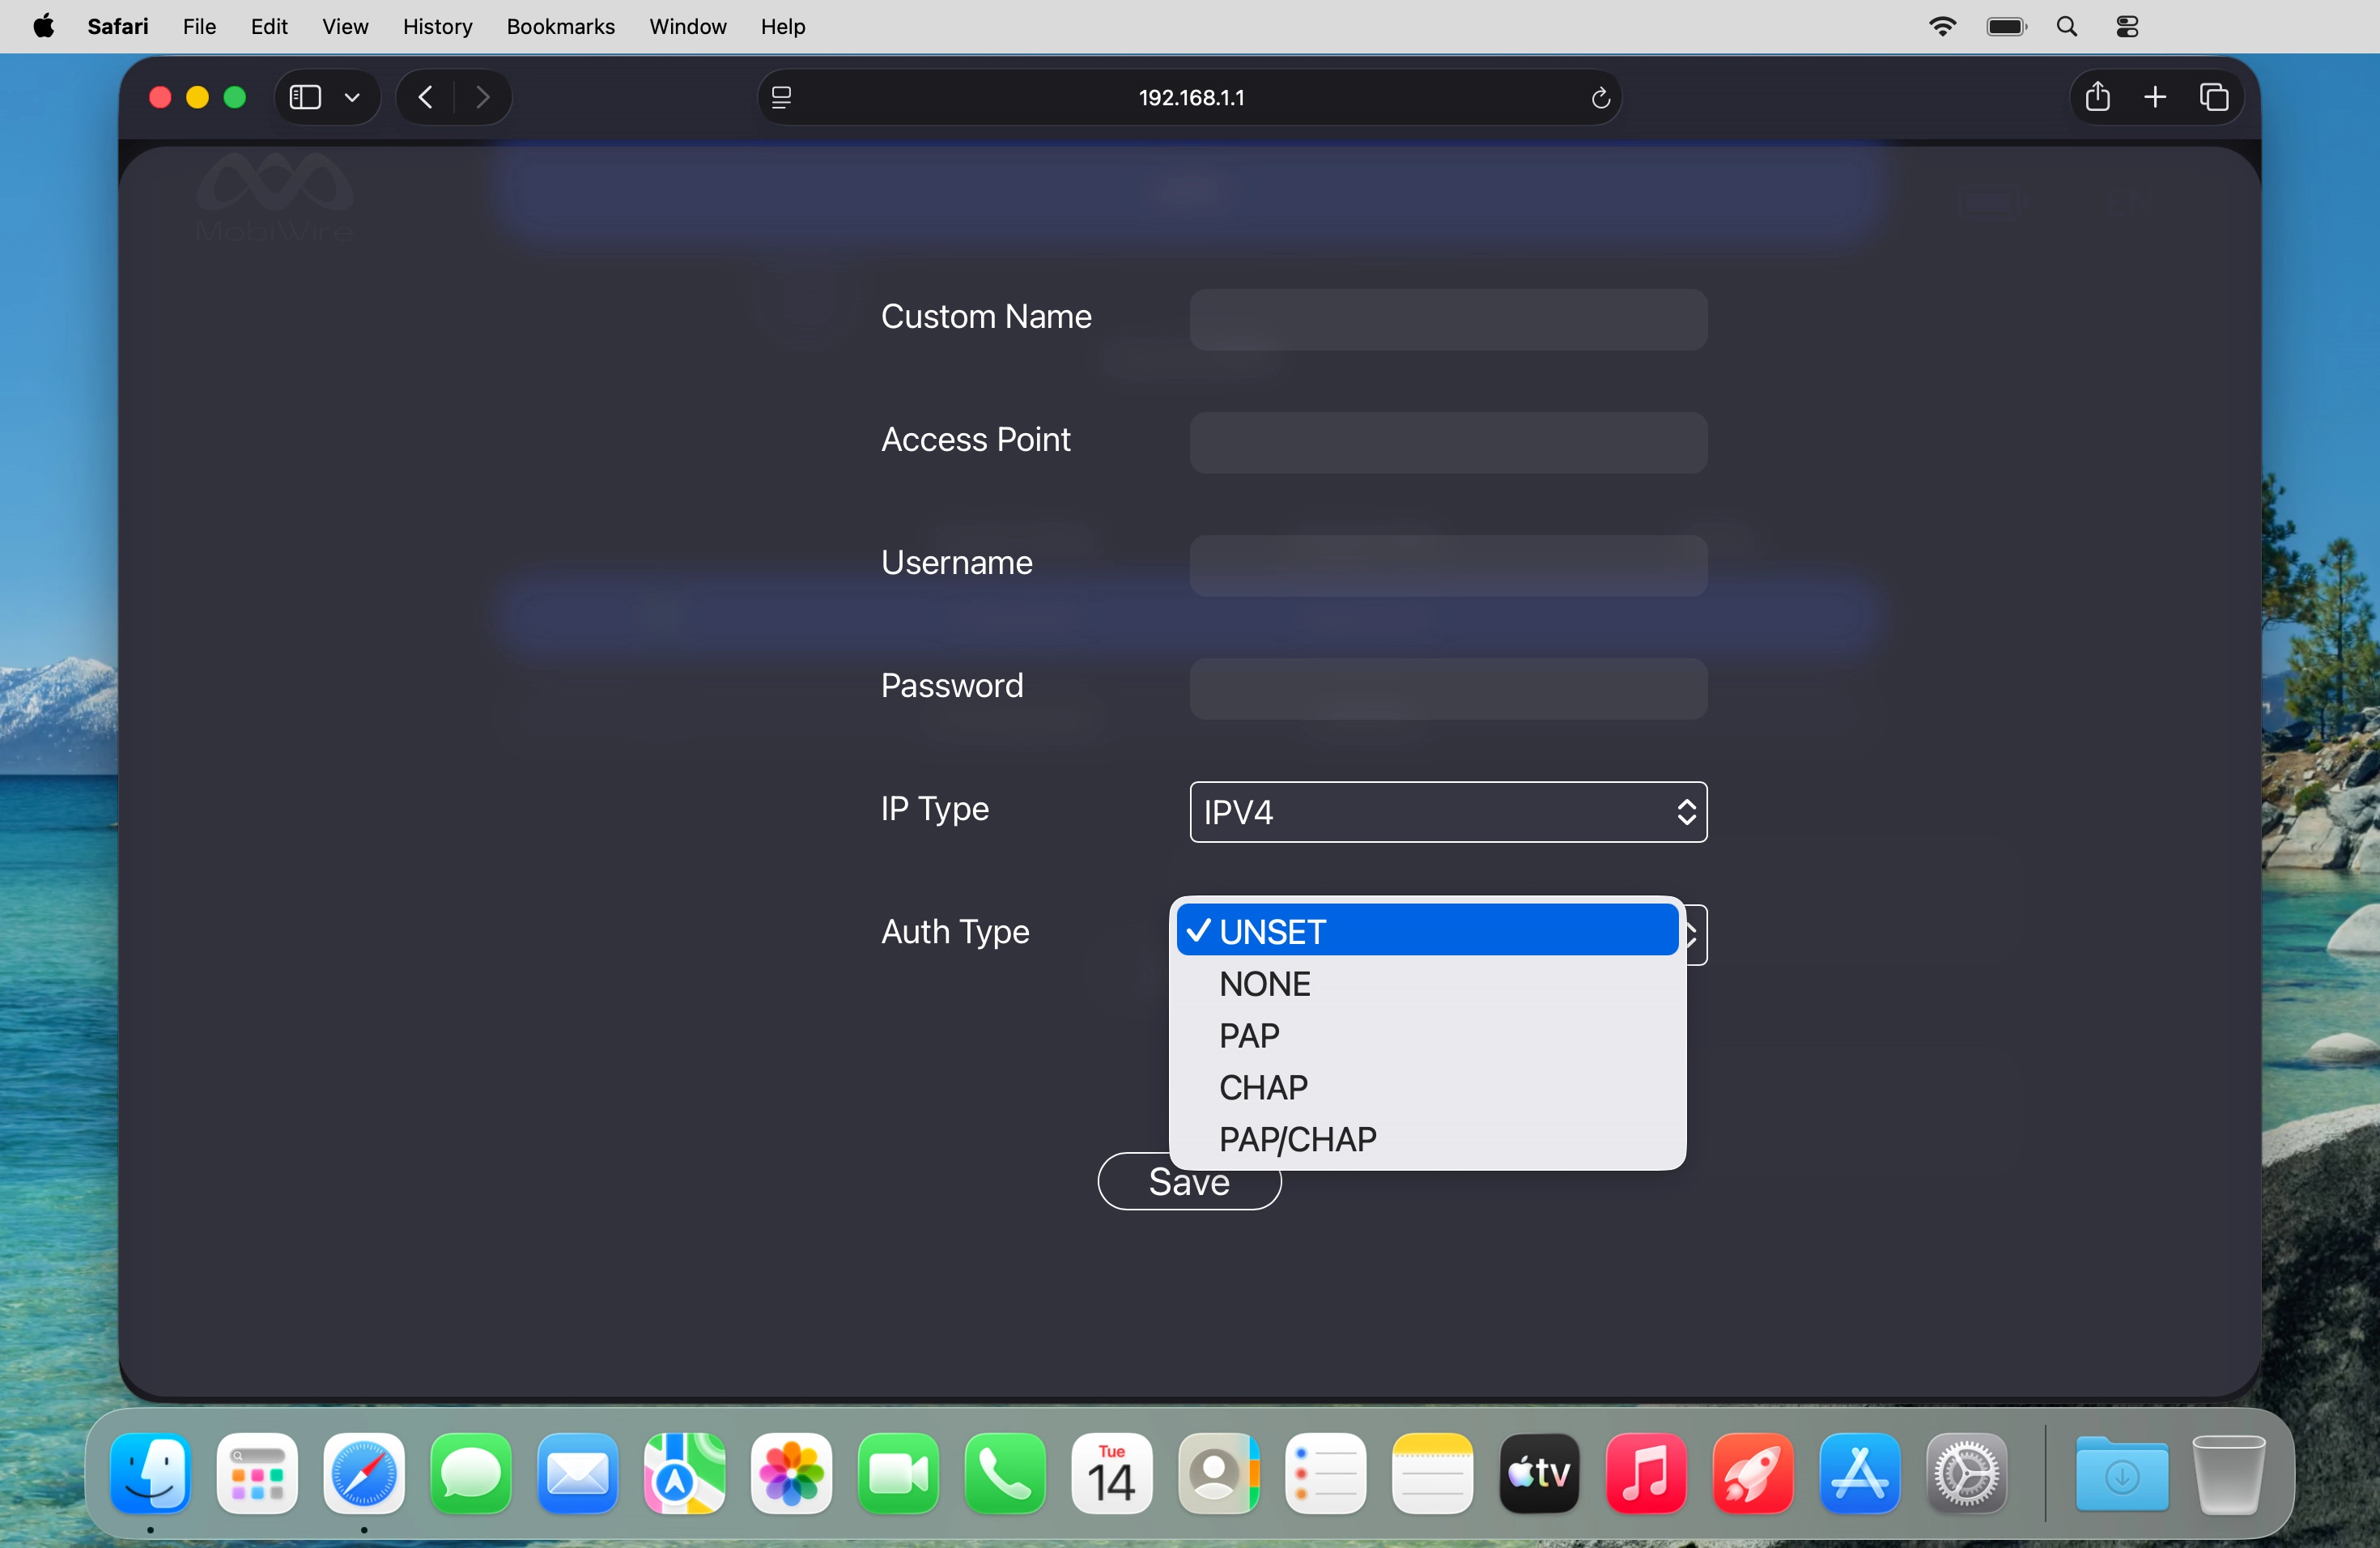
Task: Click the forward navigation arrow
Action: (483, 97)
